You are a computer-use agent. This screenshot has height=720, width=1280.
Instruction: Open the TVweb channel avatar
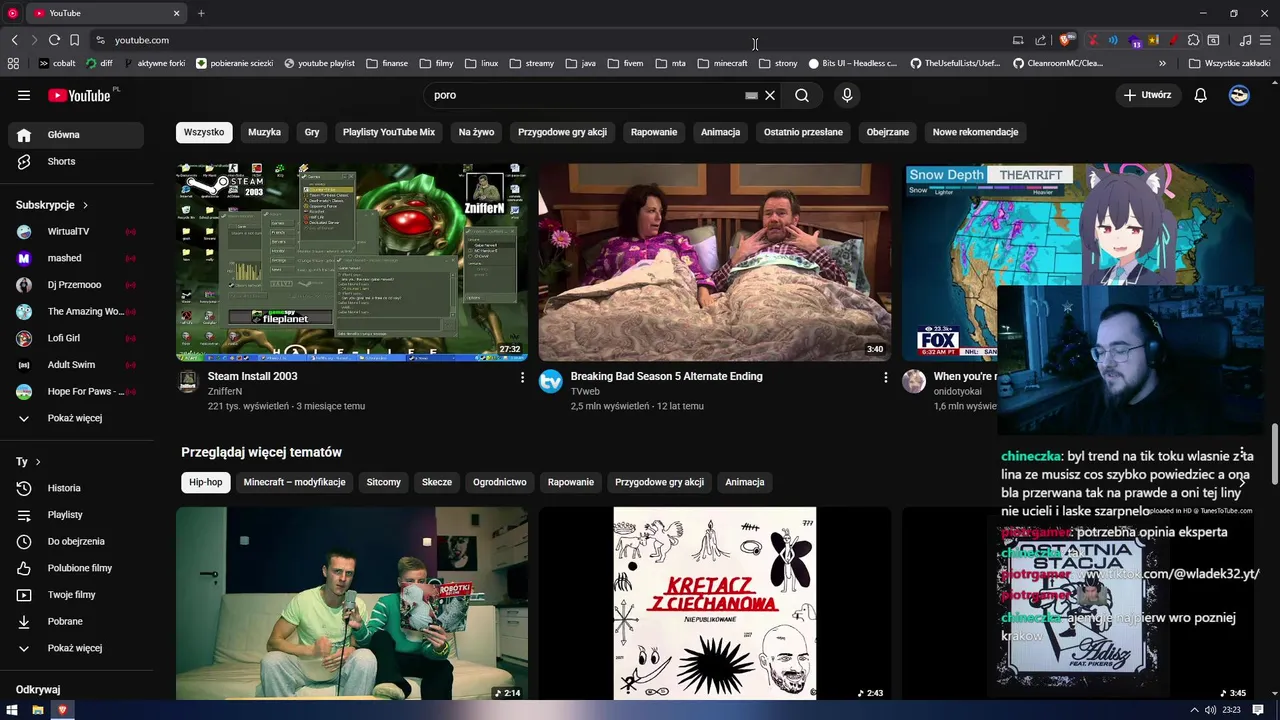tap(551, 381)
